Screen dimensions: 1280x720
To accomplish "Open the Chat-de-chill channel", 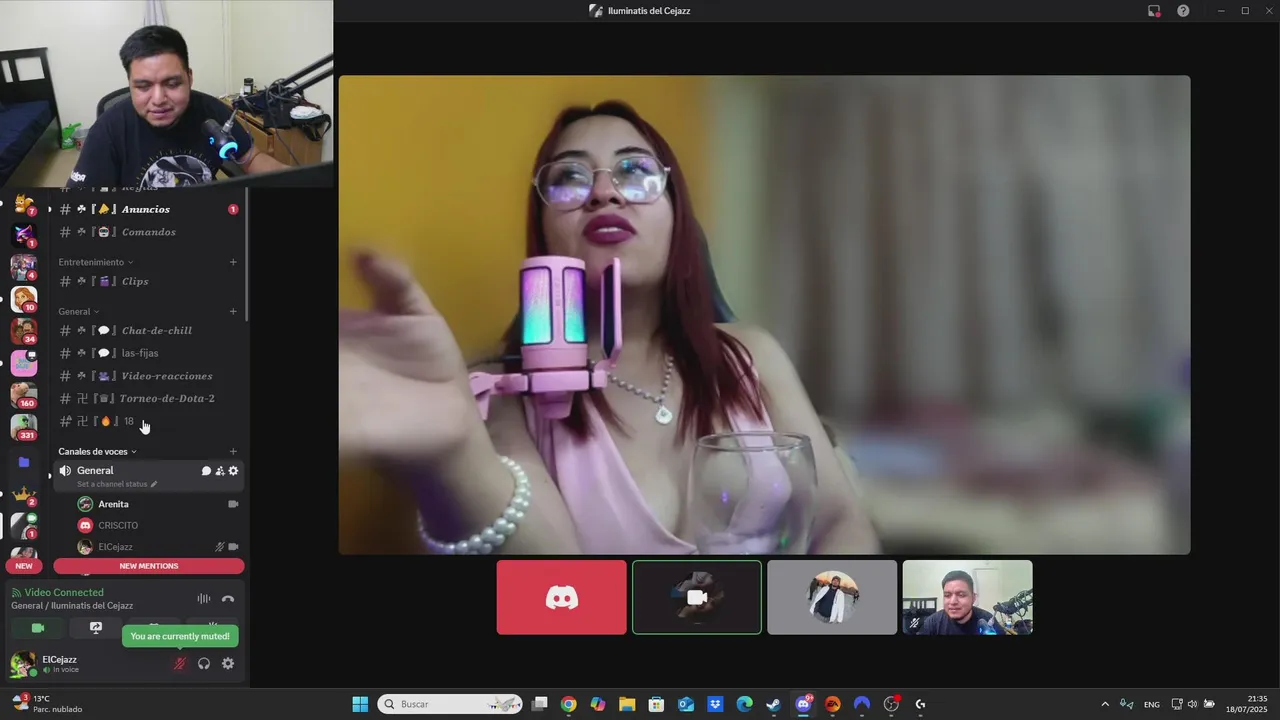I will pyautogui.click(x=148, y=331).
